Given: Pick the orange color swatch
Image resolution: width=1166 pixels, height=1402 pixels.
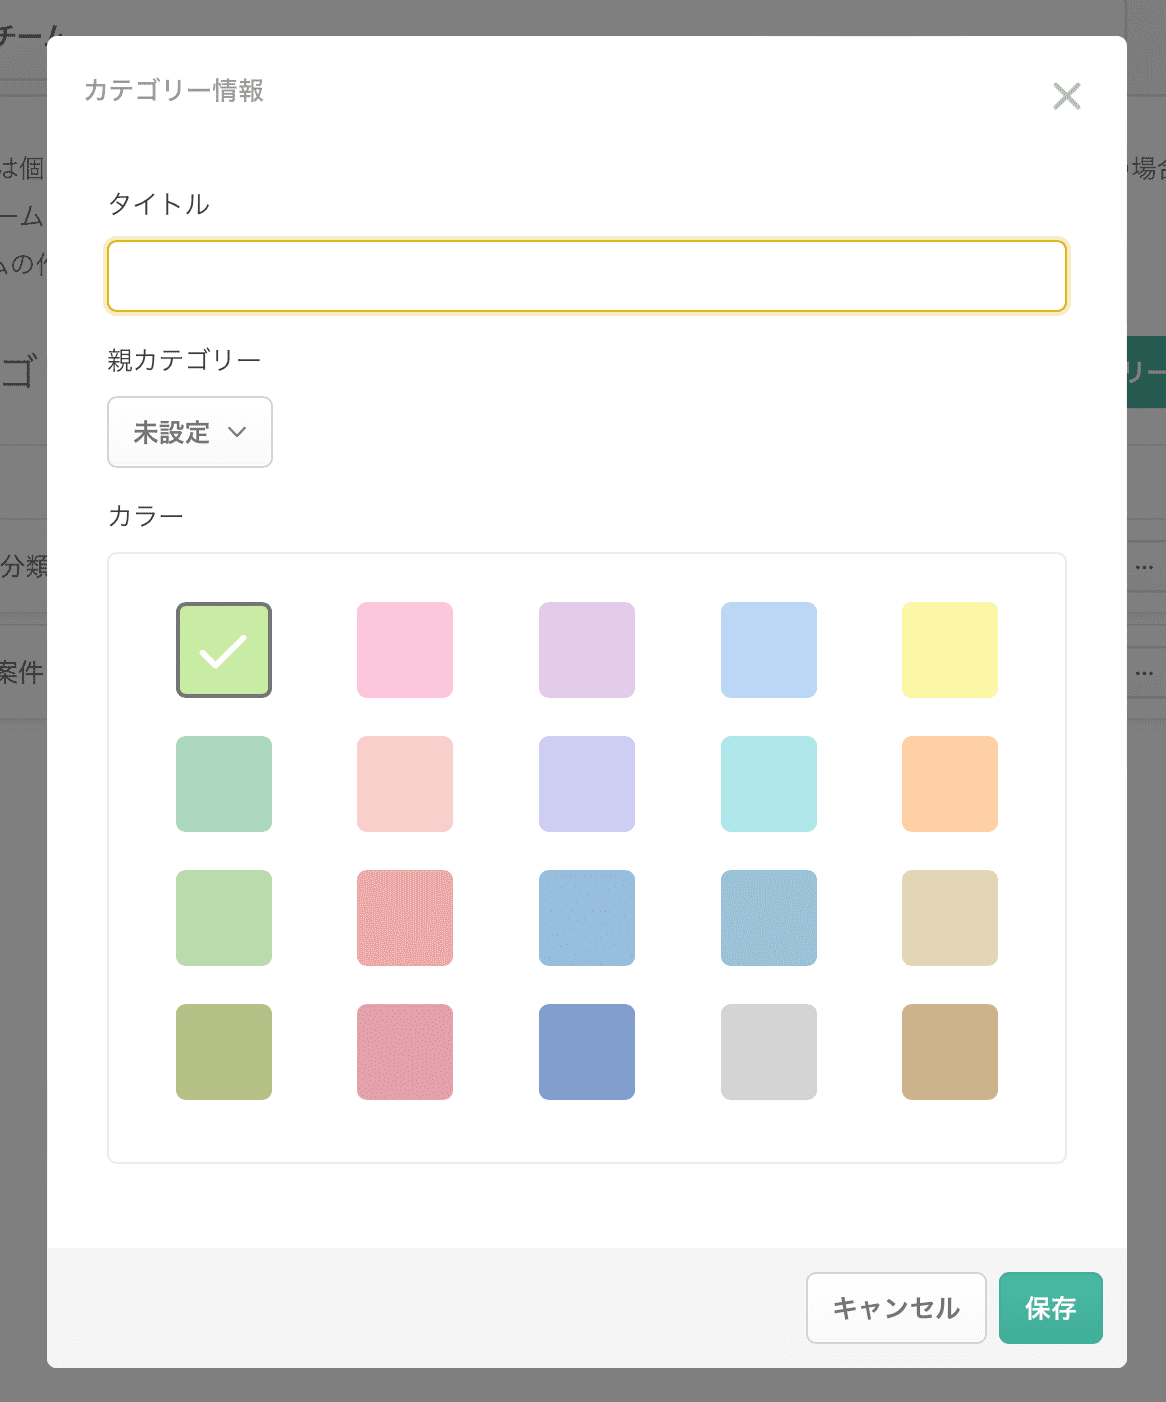Looking at the screenshot, I should (x=950, y=784).
